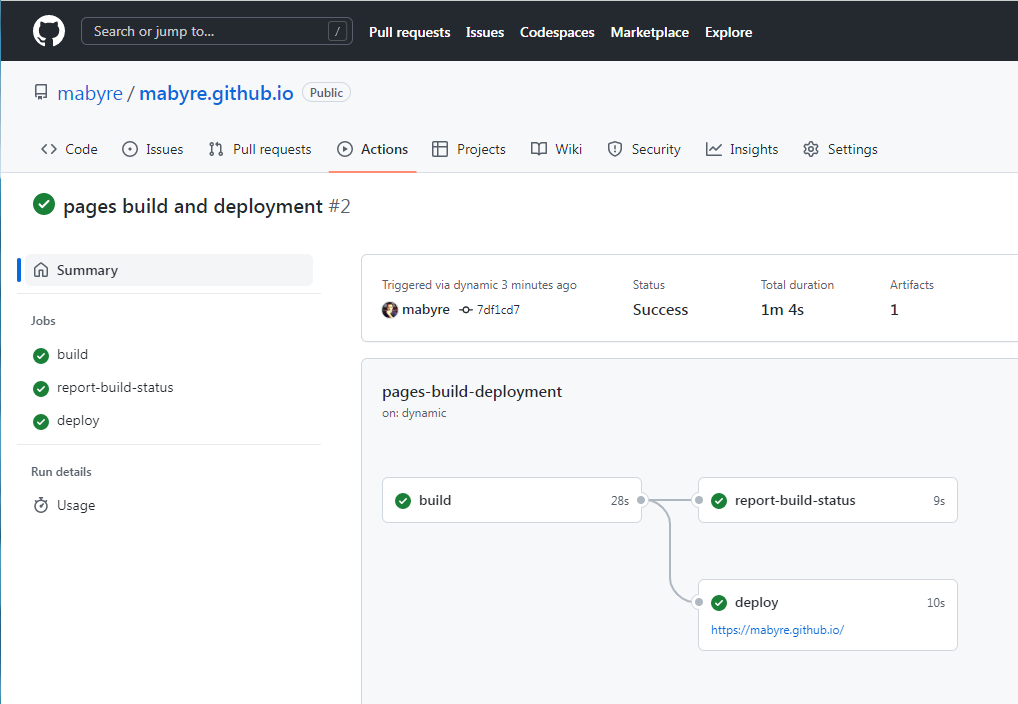Open the Artifacts count of 1
The image size is (1018, 704).
(x=894, y=310)
